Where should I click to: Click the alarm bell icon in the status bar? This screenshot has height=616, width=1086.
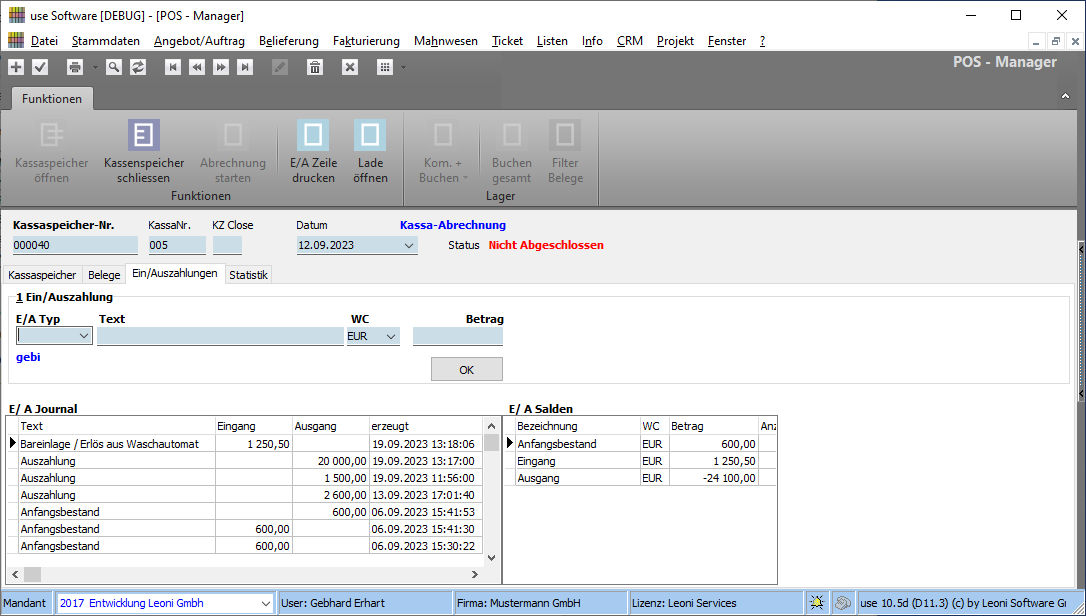point(817,603)
